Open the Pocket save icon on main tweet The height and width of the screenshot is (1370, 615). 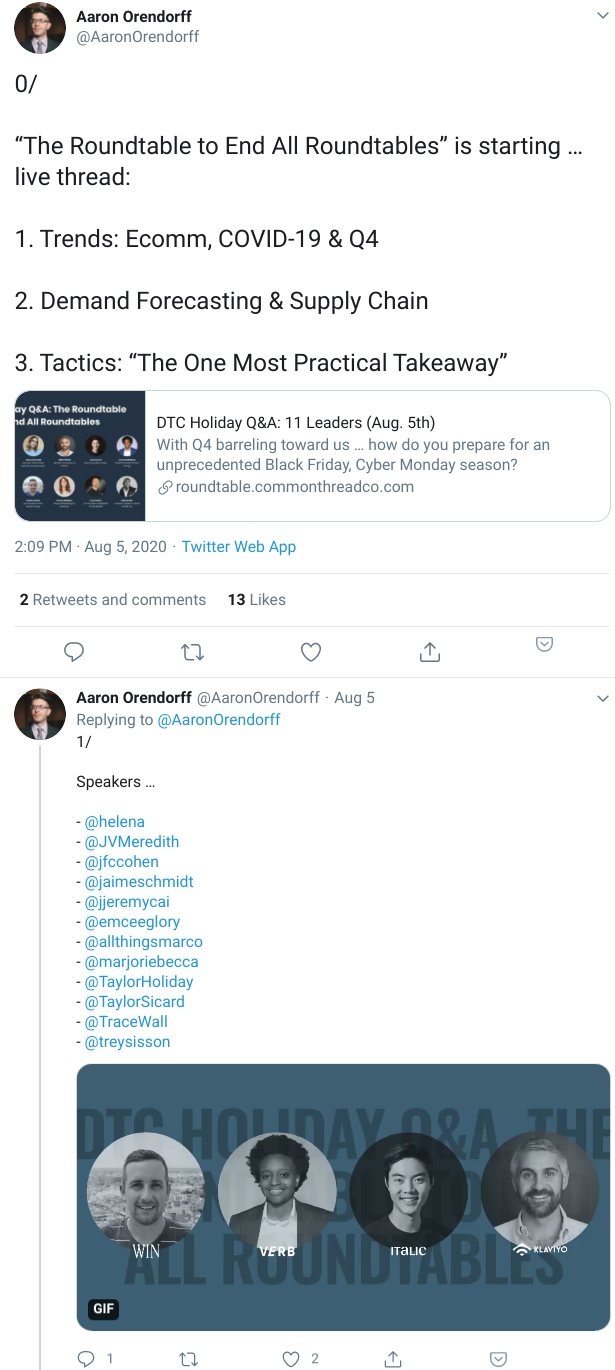[545, 645]
